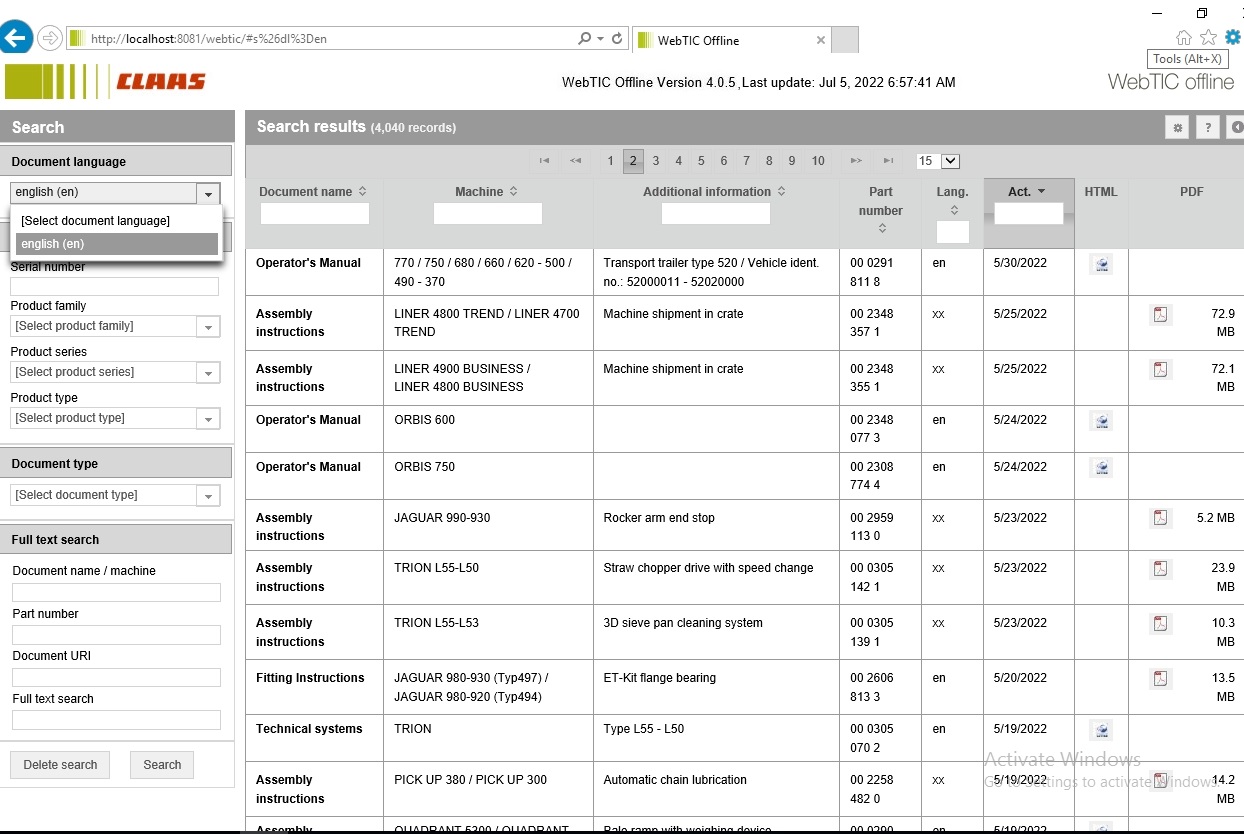Screen dimensions: 1244x834
Task: Open HTML document for the 770 / 750 Operator's Manual
Action: (x=1101, y=265)
